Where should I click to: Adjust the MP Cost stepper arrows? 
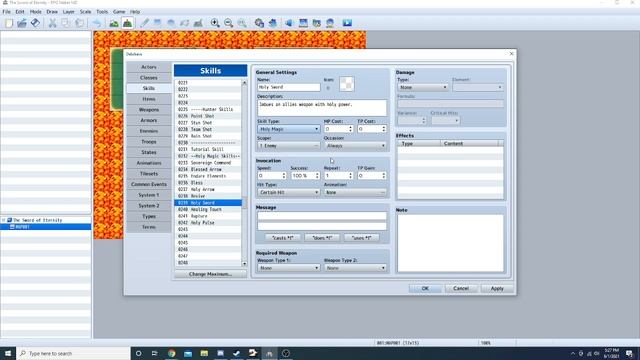pos(350,129)
